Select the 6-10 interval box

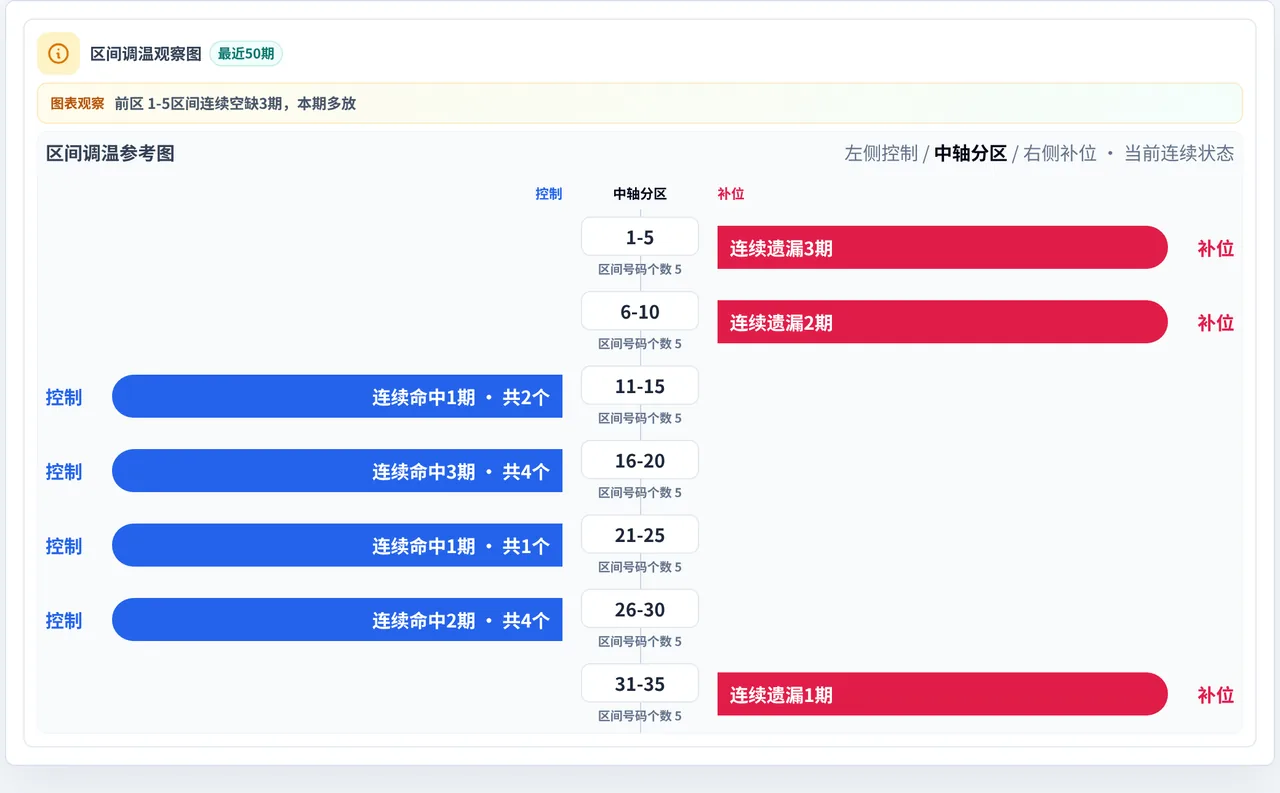[x=640, y=311]
